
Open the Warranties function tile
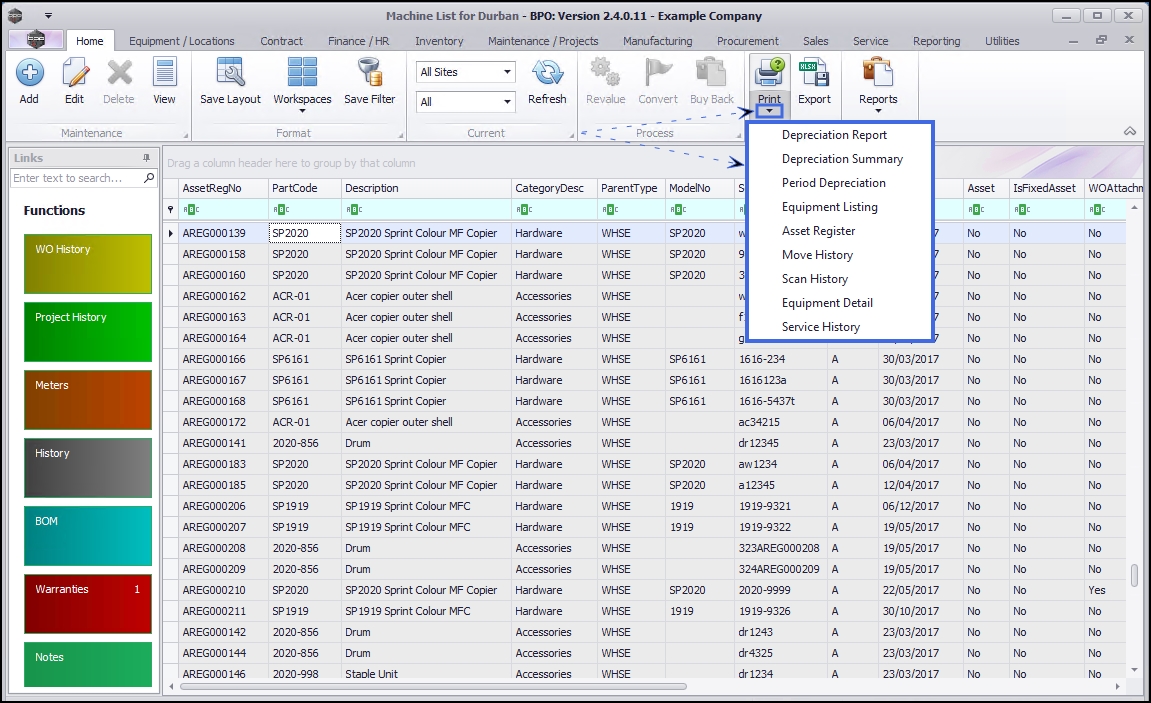[87, 604]
